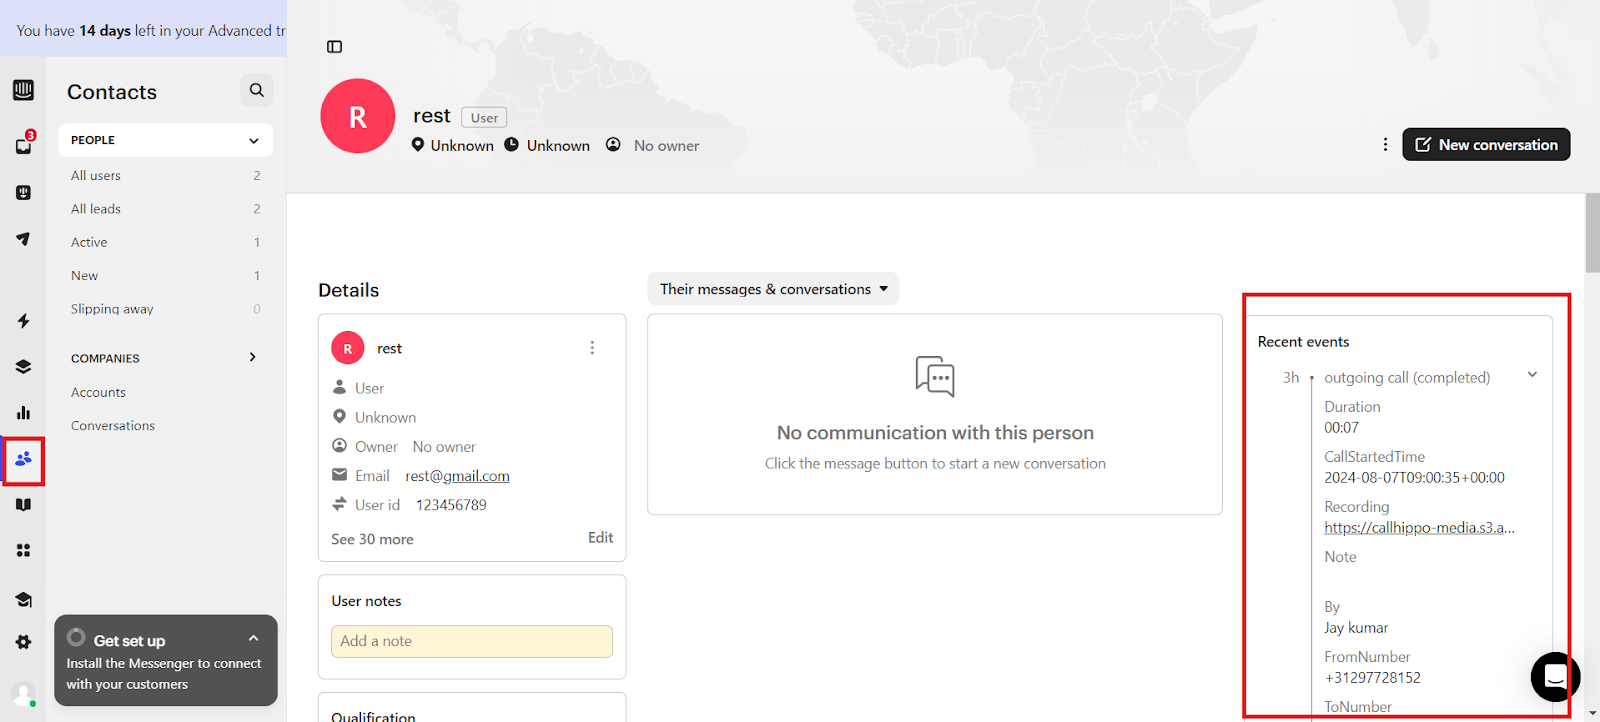
Task: Open Accounts under Companies
Action: [98, 392]
